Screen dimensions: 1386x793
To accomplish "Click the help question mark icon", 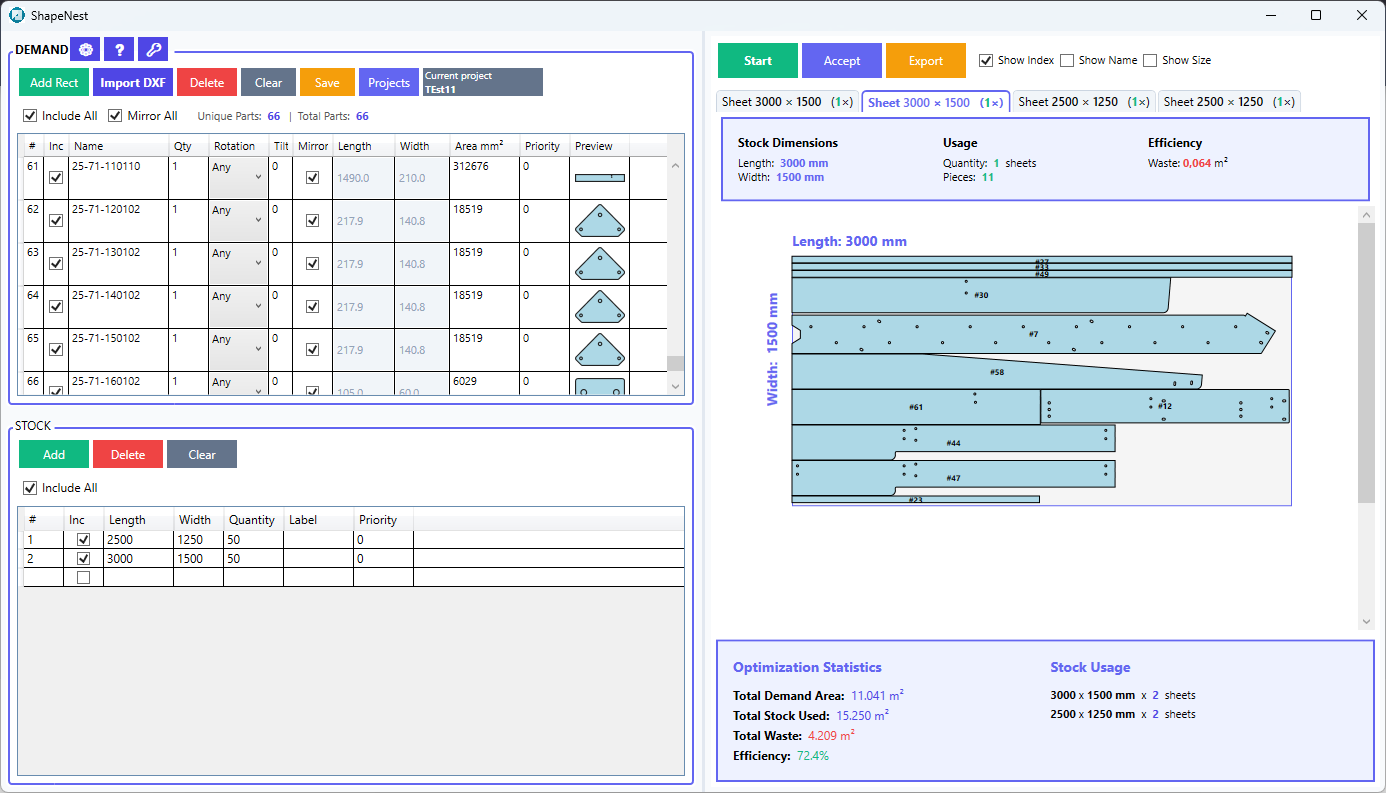I will pyautogui.click(x=119, y=48).
